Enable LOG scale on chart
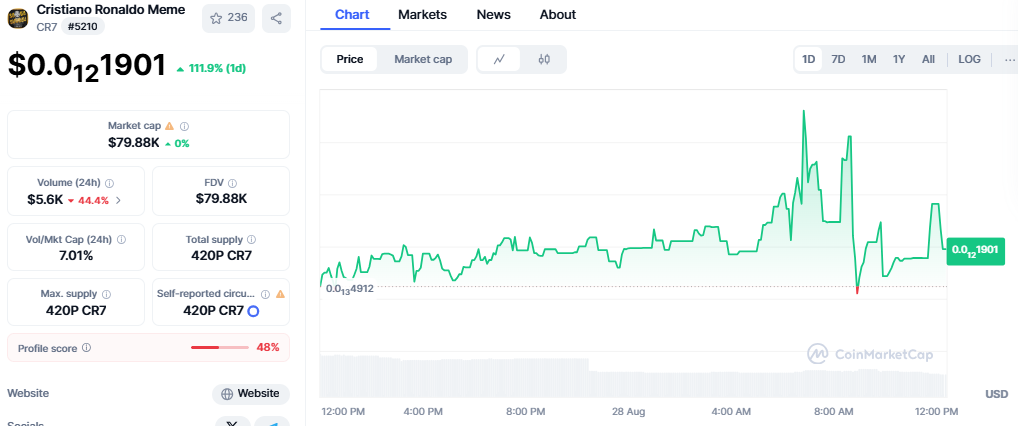 coord(969,59)
